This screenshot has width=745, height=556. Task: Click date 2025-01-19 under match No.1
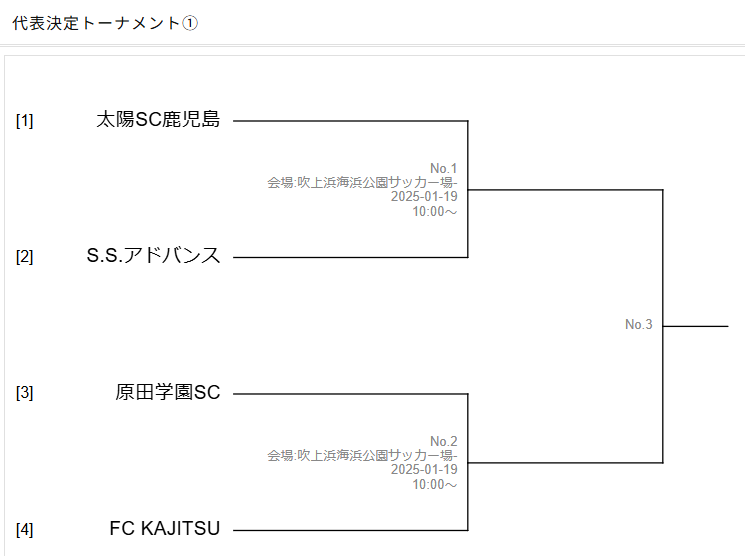click(x=424, y=196)
